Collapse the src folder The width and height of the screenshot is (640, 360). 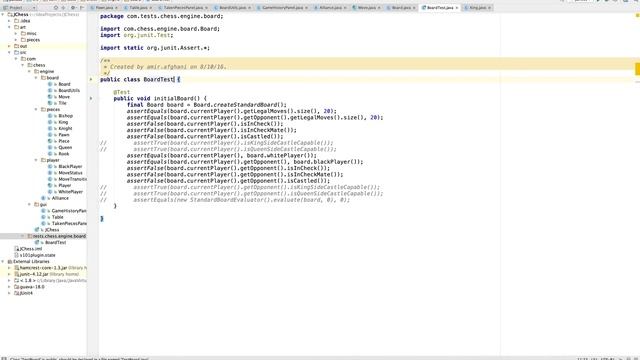pyautogui.click(x=9, y=53)
